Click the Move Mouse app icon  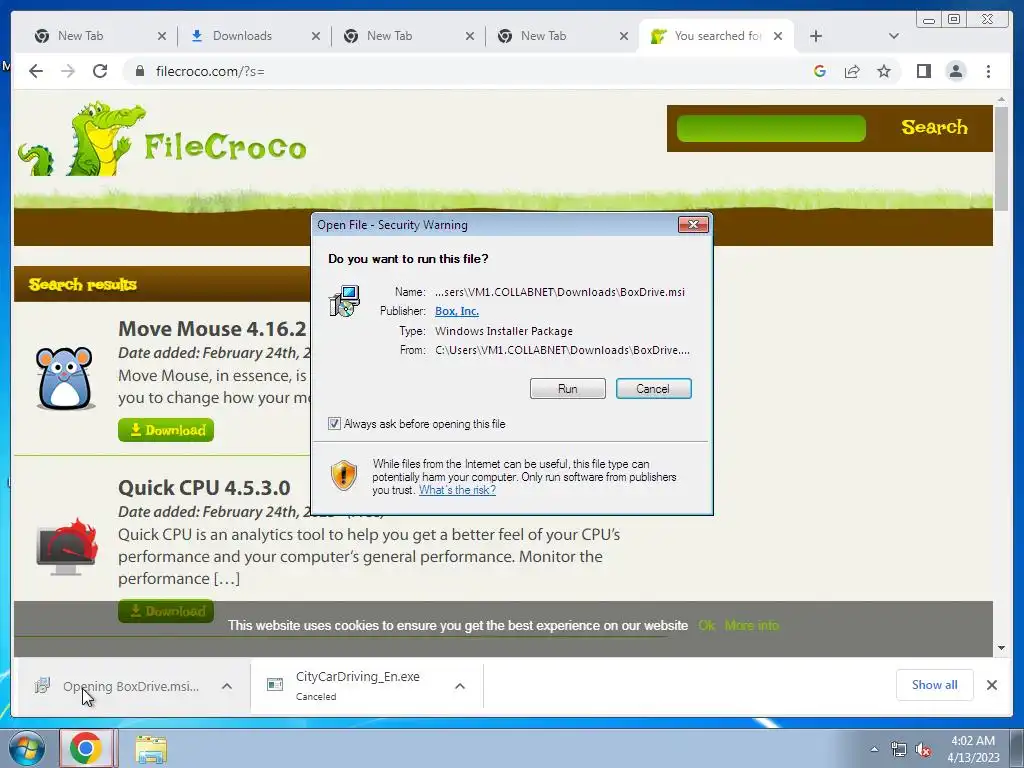click(x=64, y=379)
